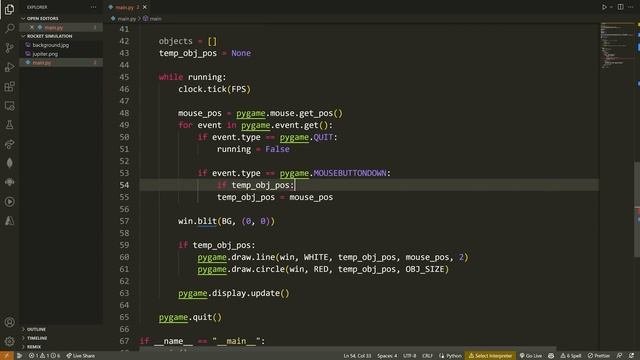Open the editor More Actions ellipsis

coord(631,7)
